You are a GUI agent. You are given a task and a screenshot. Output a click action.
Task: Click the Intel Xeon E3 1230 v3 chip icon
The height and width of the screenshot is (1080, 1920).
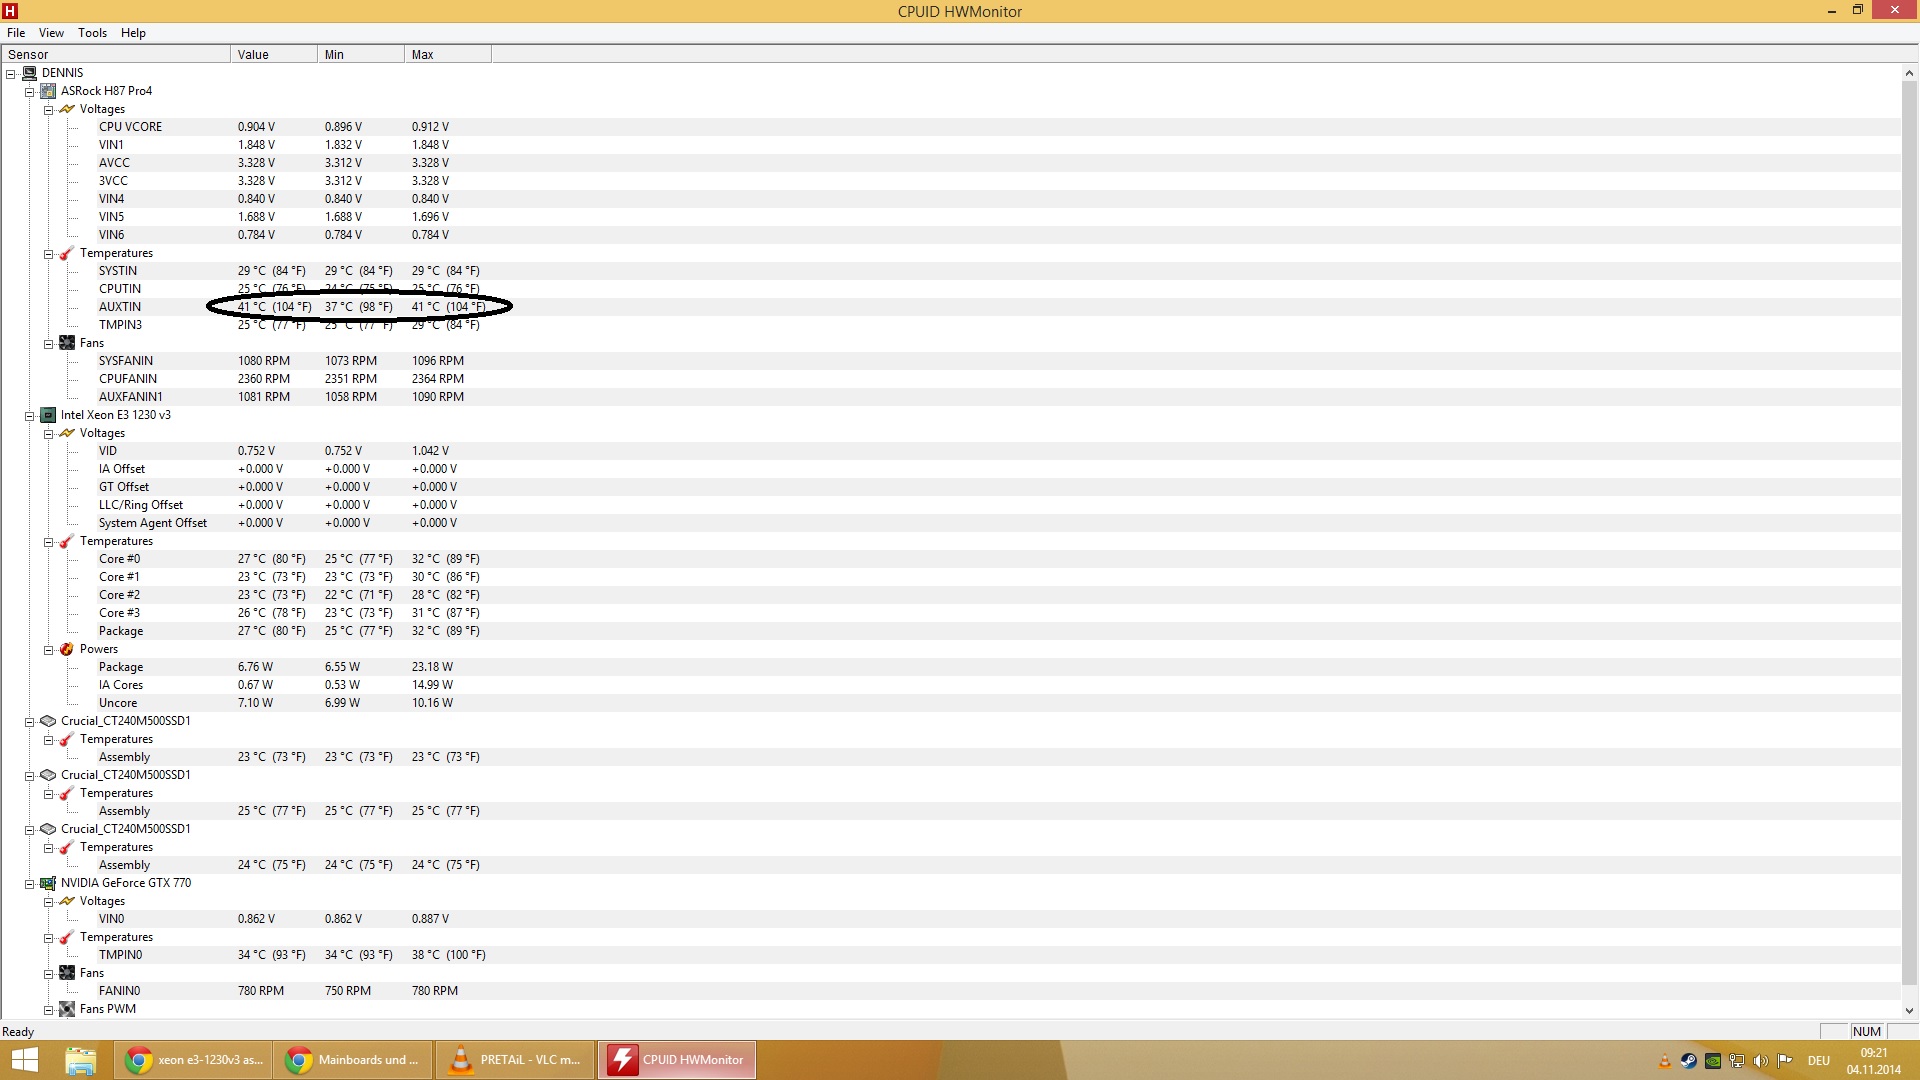(48, 415)
